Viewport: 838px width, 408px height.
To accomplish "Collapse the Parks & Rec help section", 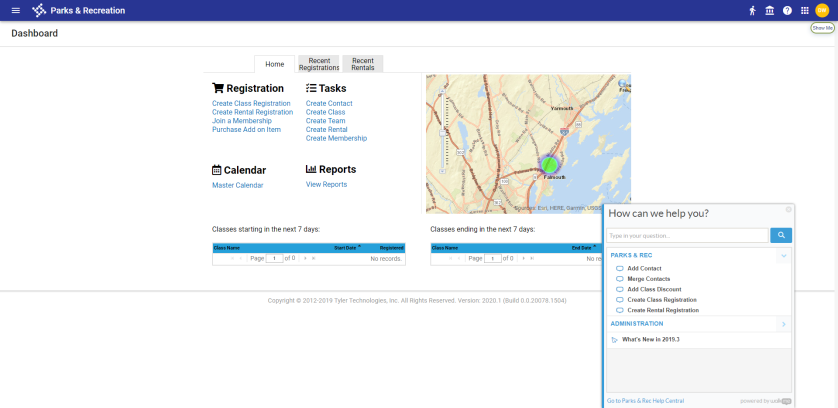I will point(784,256).
